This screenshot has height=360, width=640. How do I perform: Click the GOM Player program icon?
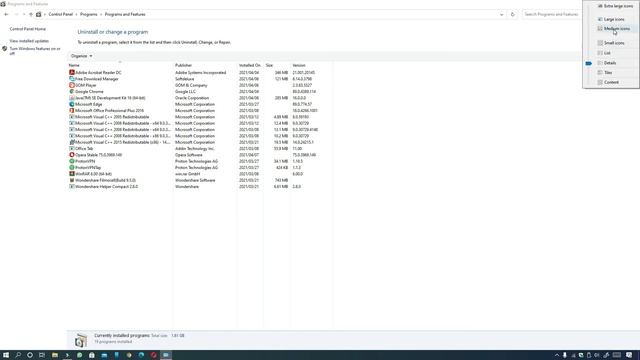[x=72, y=85]
